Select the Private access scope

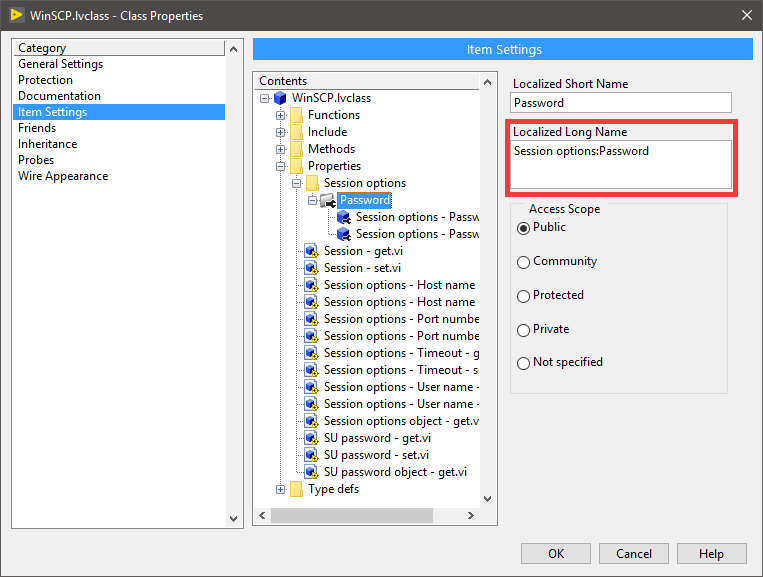tap(524, 330)
